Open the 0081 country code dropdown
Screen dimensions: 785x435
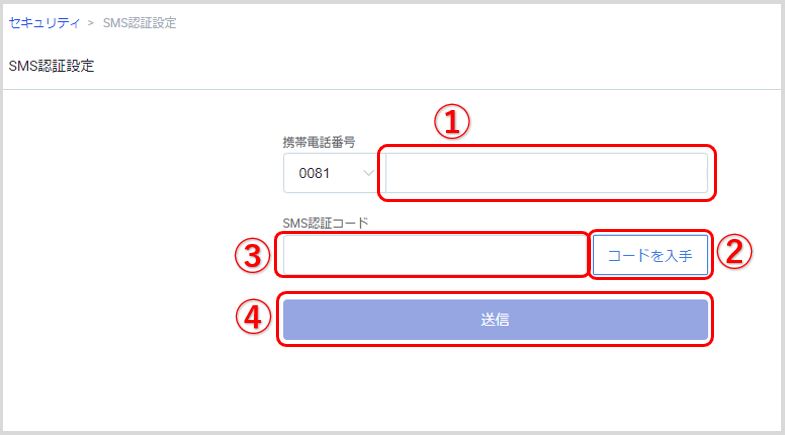pyautogui.click(x=330, y=173)
